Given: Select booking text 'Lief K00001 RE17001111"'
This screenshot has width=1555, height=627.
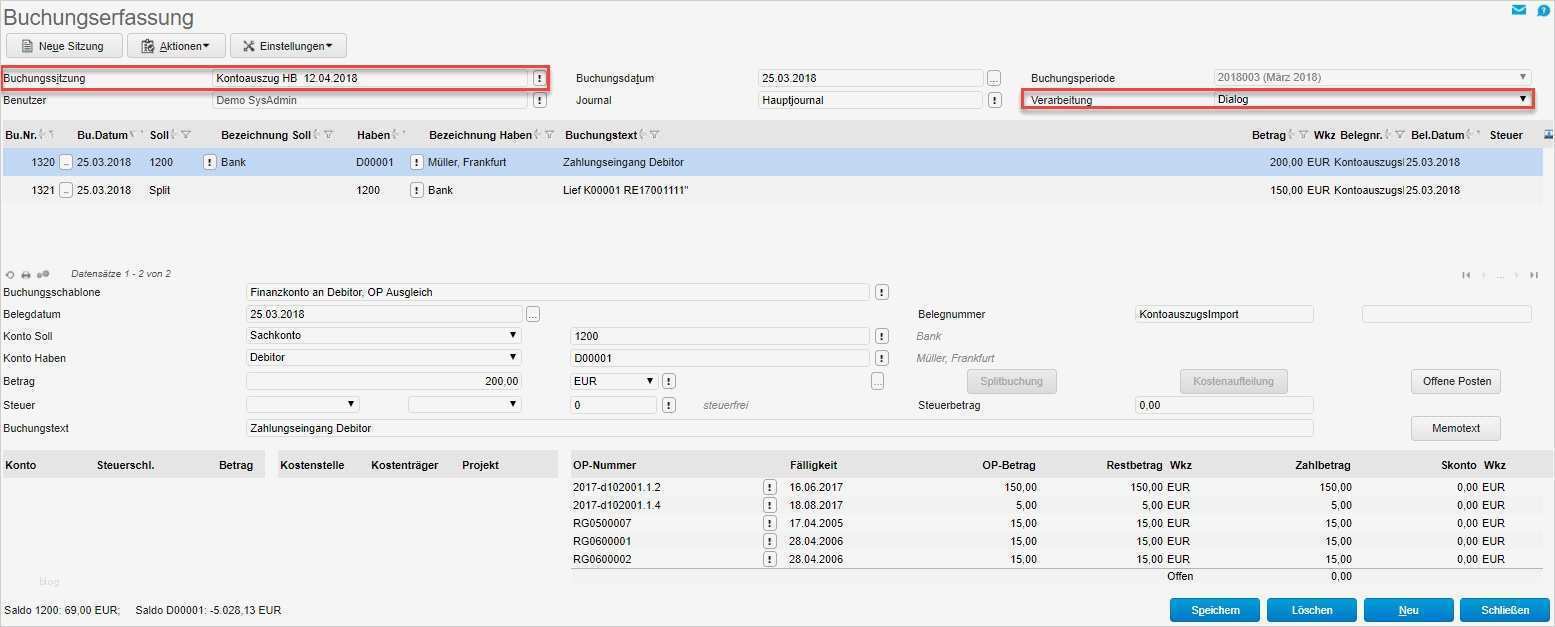Looking at the screenshot, I should (626, 190).
